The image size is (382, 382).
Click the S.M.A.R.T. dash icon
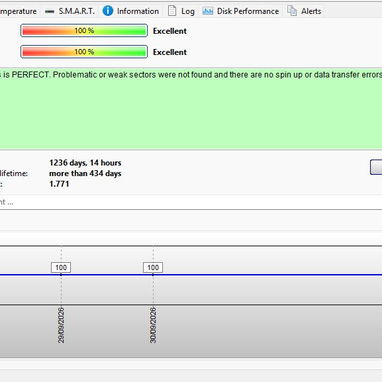coord(49,12)
